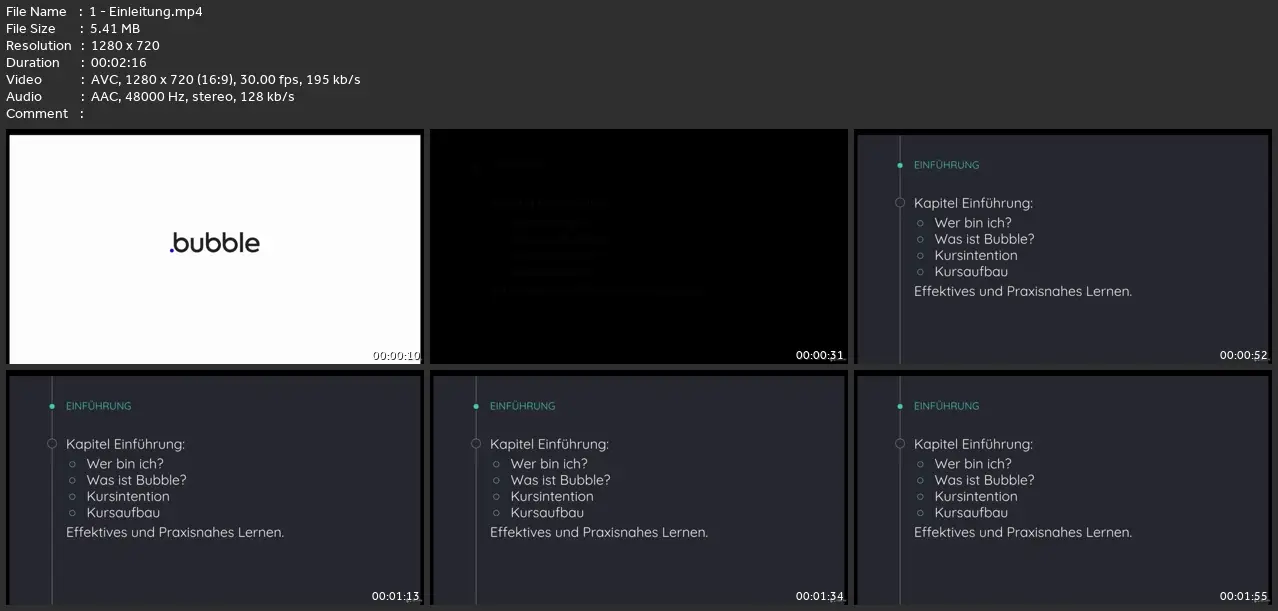Click the timestamp 00:00:52
Screen dimensions: 1278x611
1244,356
